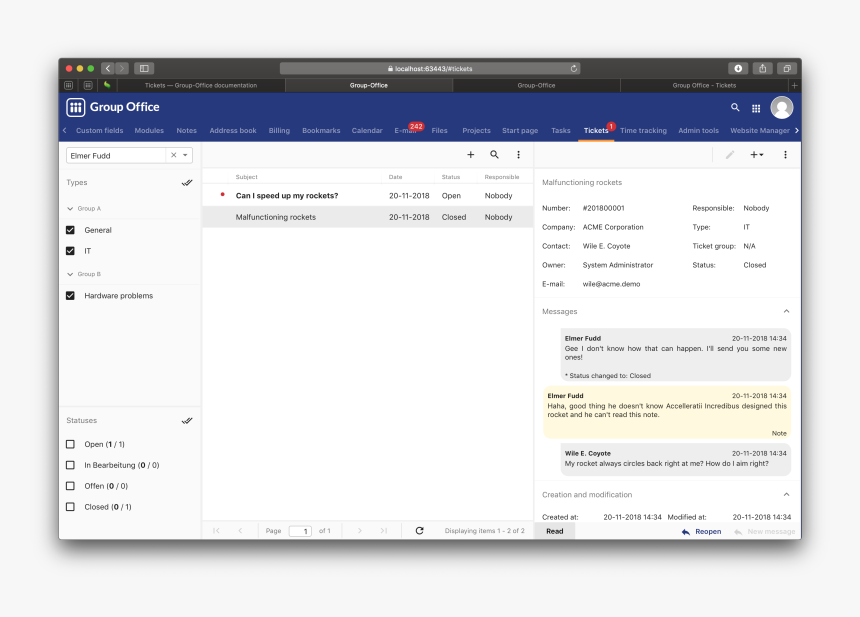Viewport: 860px width, 617px height.
Task: Select all Types with double-check icon
Action: 187,183
